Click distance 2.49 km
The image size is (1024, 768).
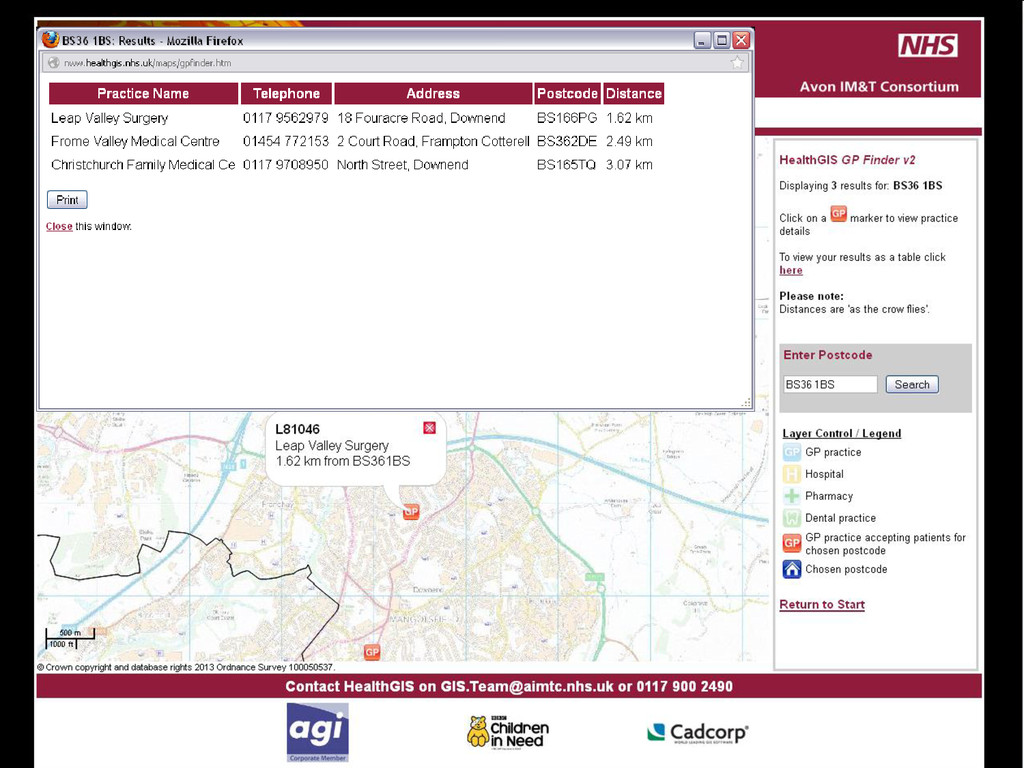pyautogui.click(x=629, y=142)
